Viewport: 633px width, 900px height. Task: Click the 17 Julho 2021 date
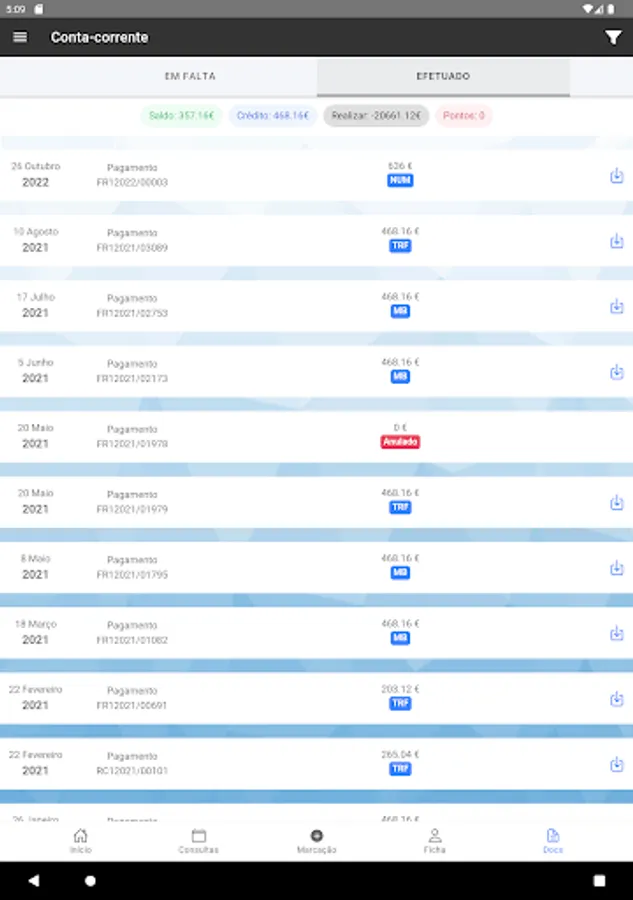click(36, 305)
